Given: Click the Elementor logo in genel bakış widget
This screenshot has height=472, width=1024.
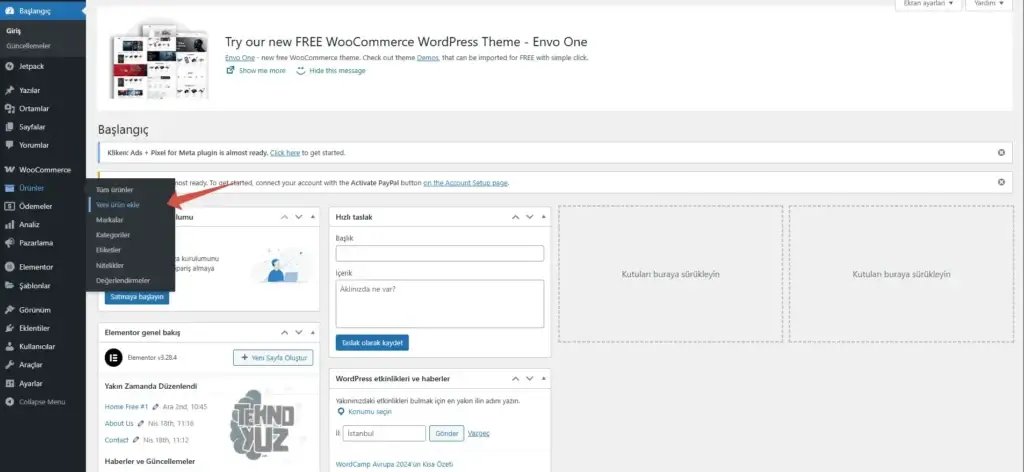Looking at the screenshot, I should 114,357.
